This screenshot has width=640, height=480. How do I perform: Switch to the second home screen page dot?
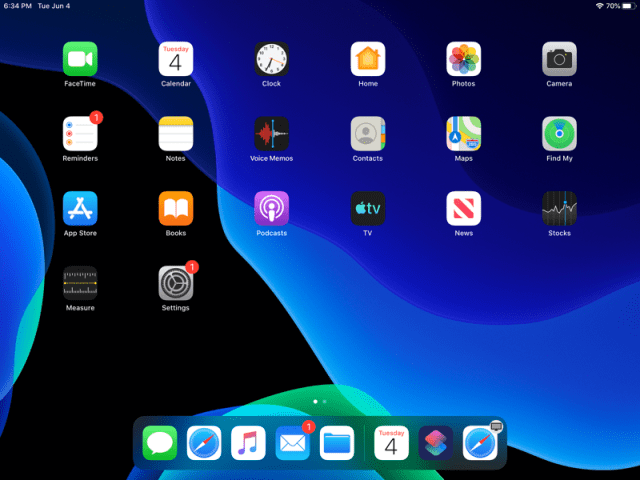pyautogui.click(x=324, y=402)
